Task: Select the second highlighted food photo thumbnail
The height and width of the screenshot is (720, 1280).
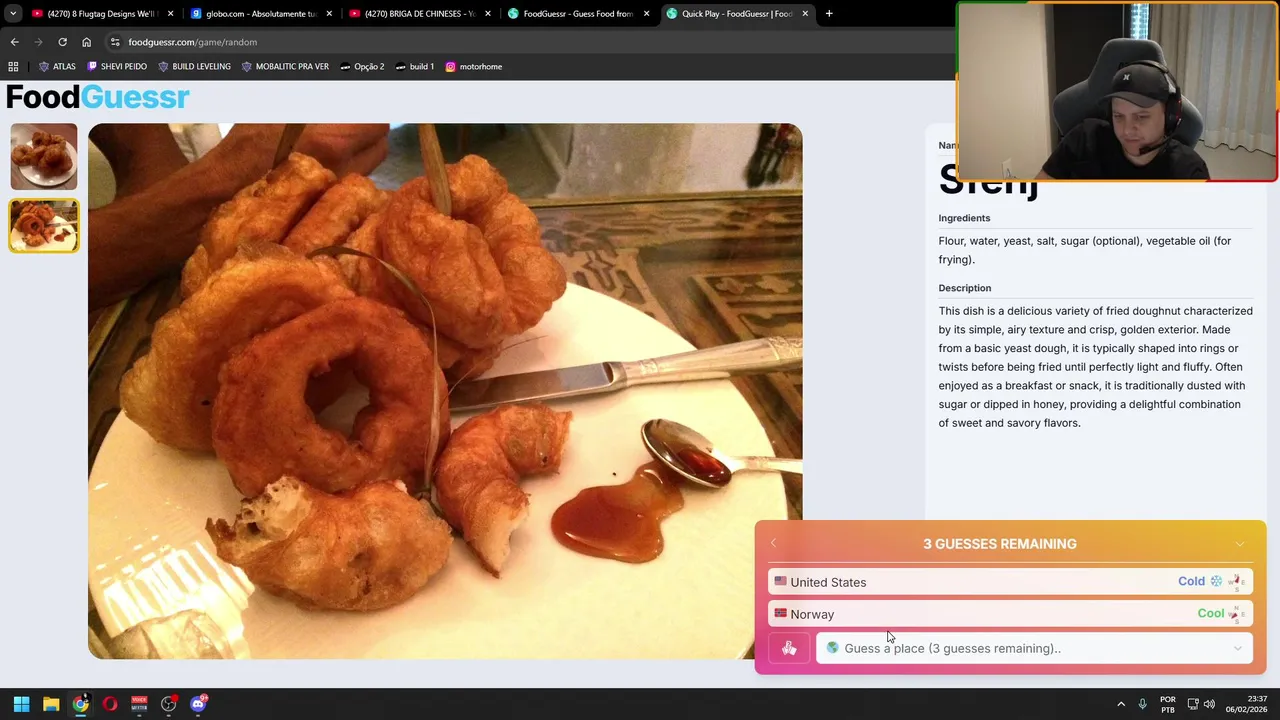Action: point(44,225)
